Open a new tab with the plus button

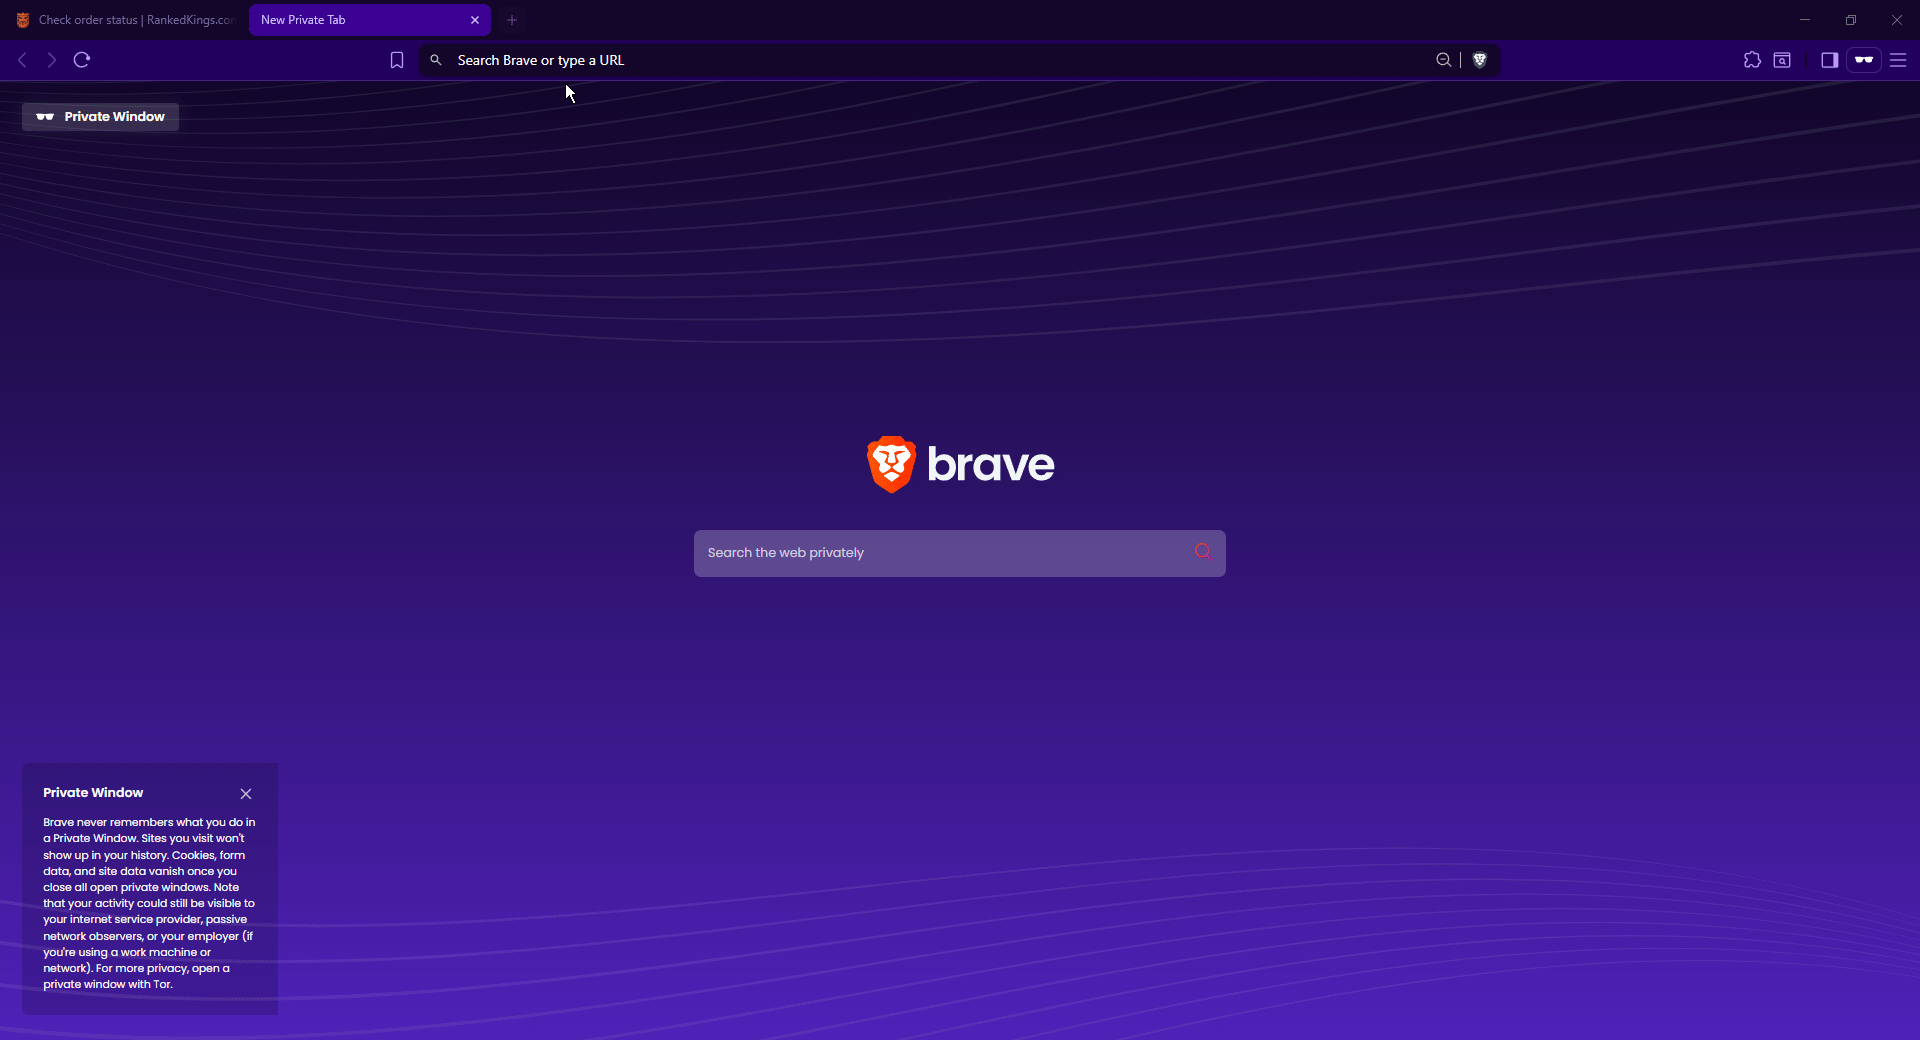coord(512,20)
